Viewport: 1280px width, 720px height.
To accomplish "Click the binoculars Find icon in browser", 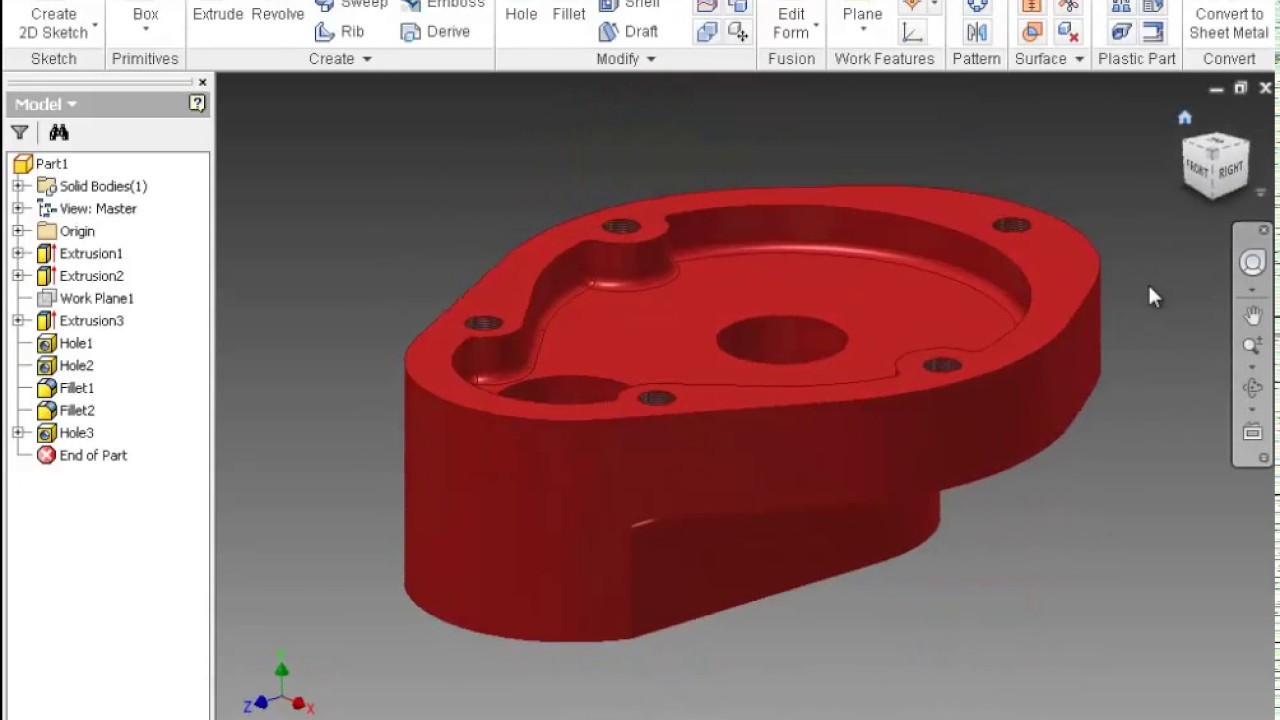I will tap(59, 132).
